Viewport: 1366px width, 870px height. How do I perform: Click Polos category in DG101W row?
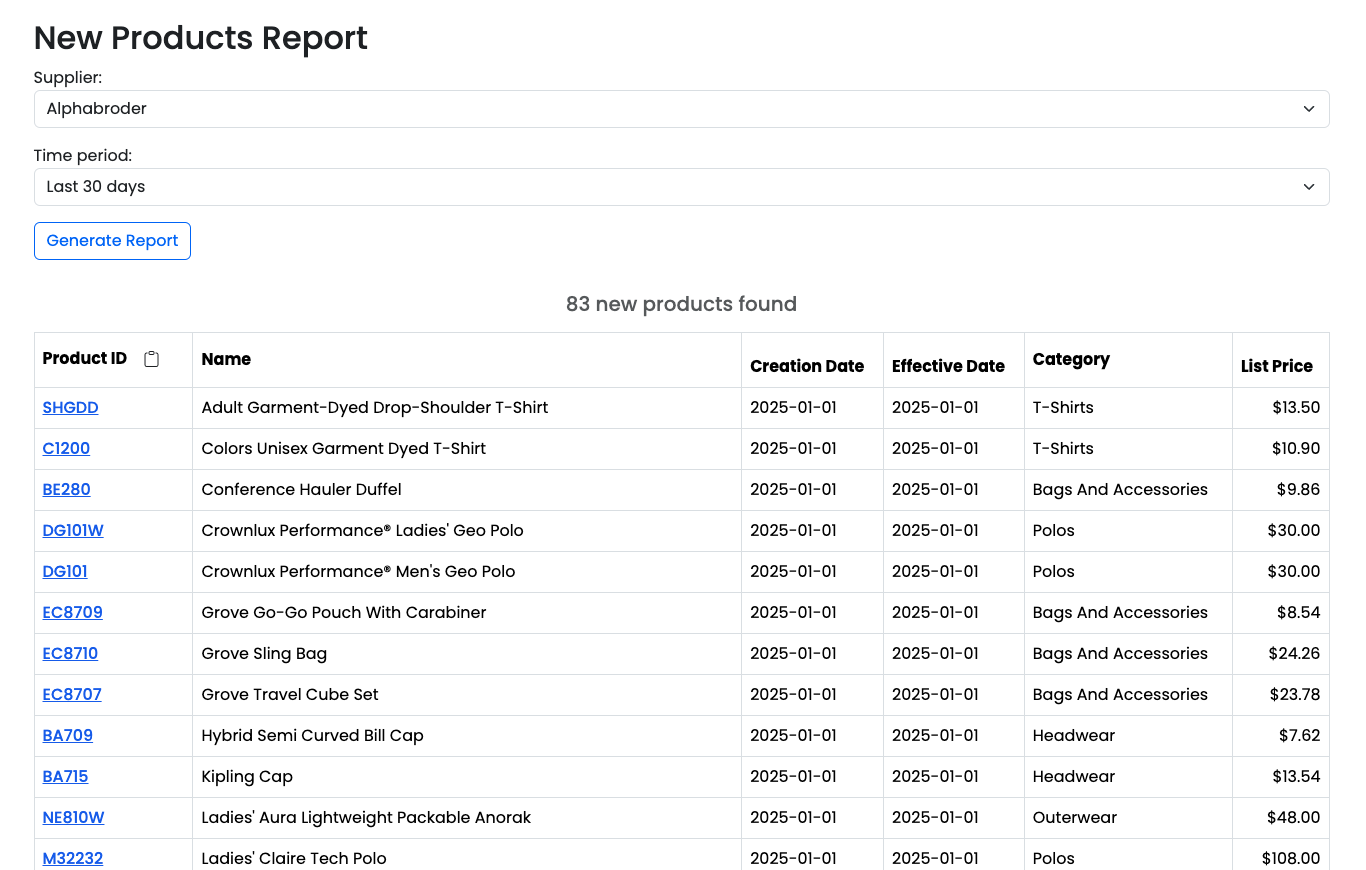(x=1128, y=531)
